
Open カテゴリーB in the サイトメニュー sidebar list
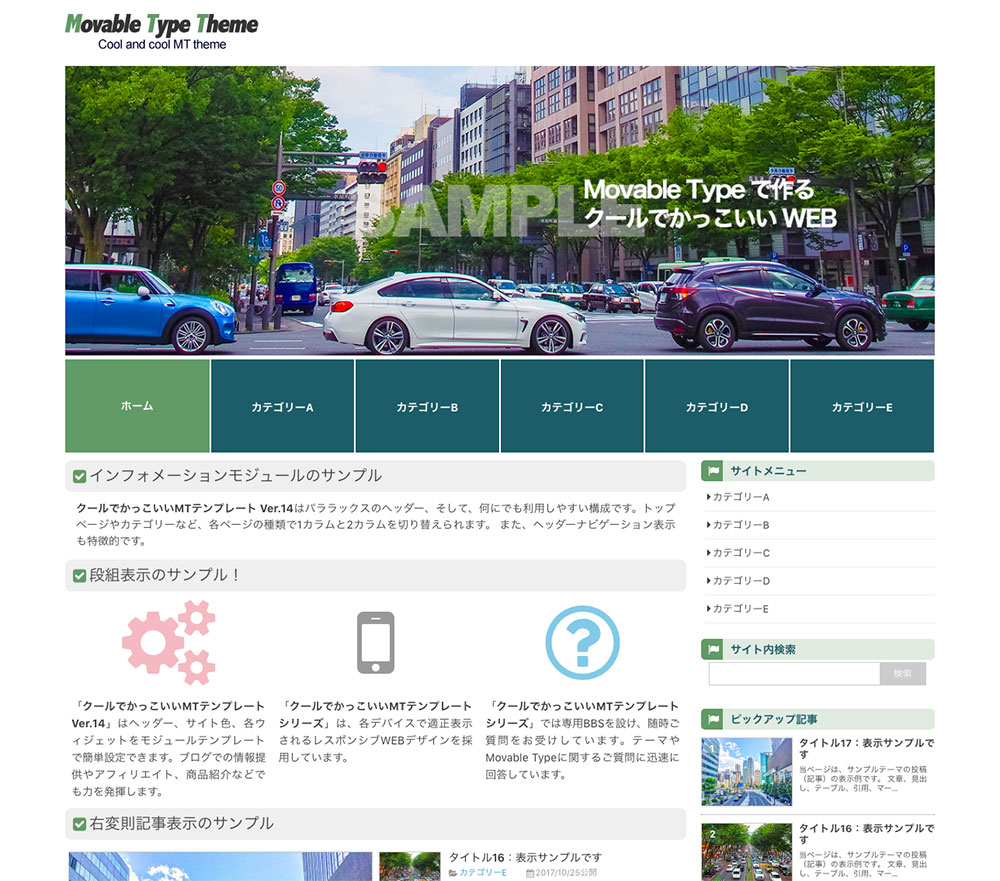(x=741, y=525)
